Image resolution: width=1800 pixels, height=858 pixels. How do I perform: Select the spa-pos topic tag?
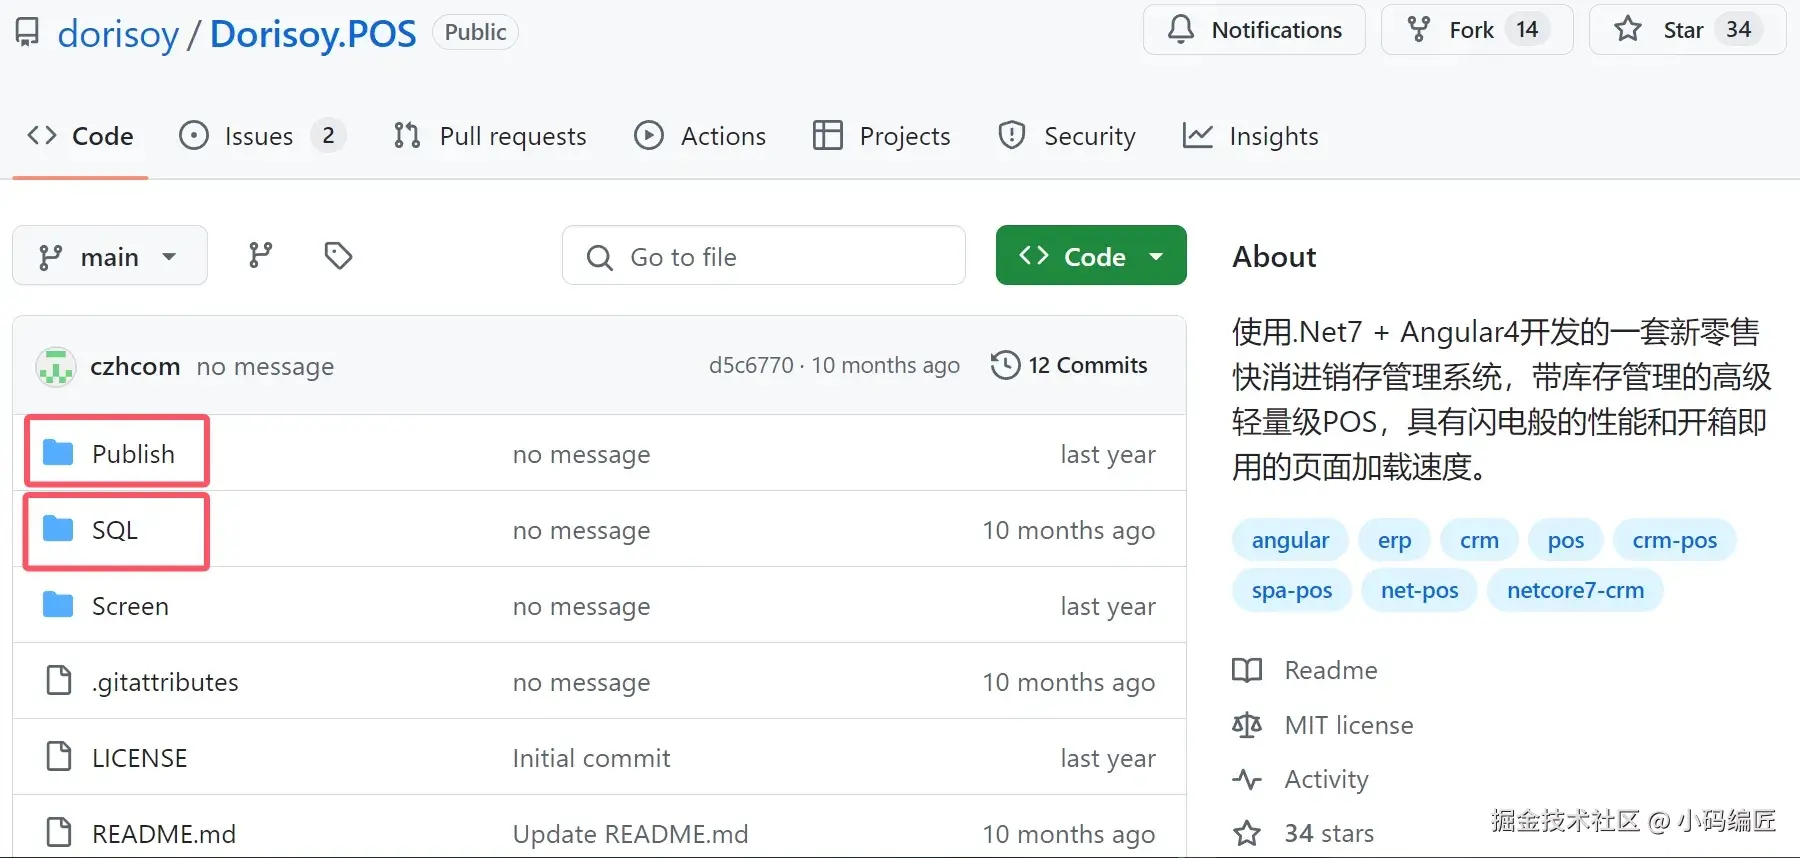pyautogui.click(x=1291, y=590)
